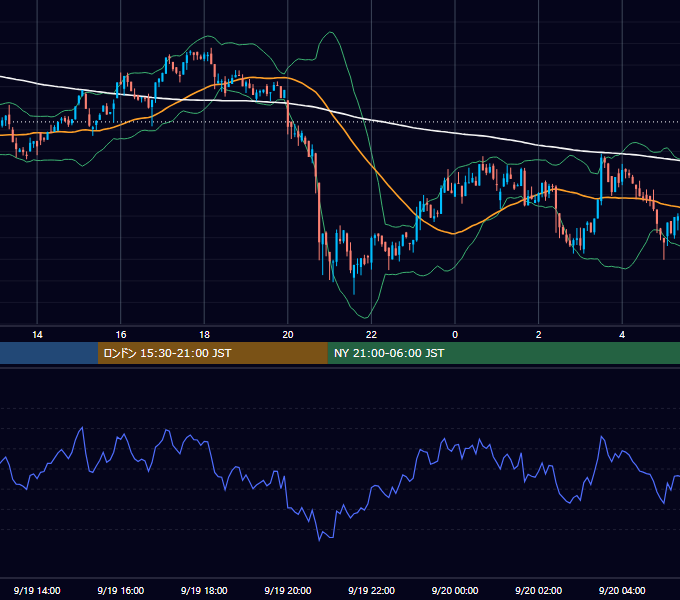Click the 9/19 18:00 time label
The image size is (680, 600).
[204, 590]
